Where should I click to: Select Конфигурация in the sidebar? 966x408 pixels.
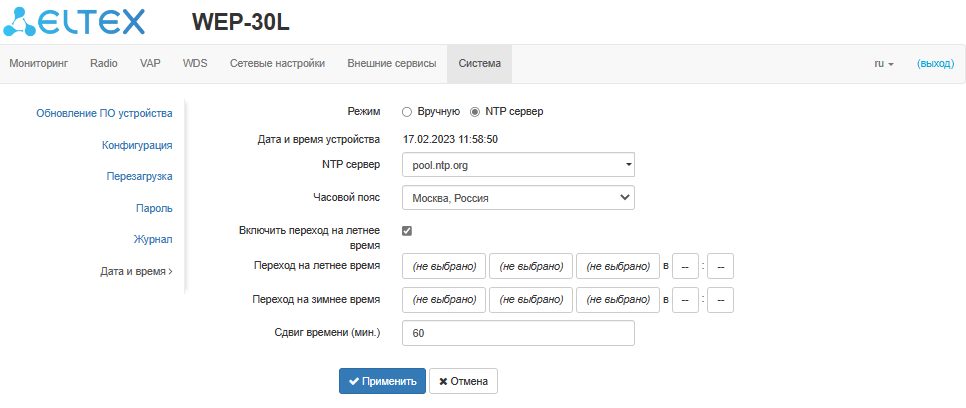[x=137, y=145]
